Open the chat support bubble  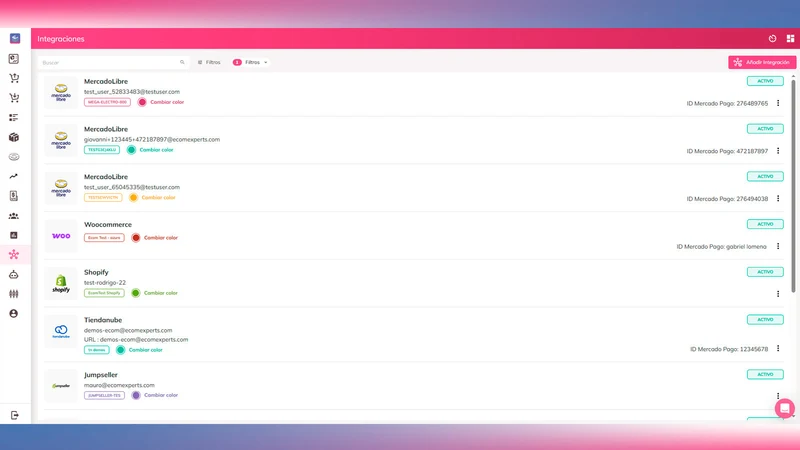tap(785, 408)
